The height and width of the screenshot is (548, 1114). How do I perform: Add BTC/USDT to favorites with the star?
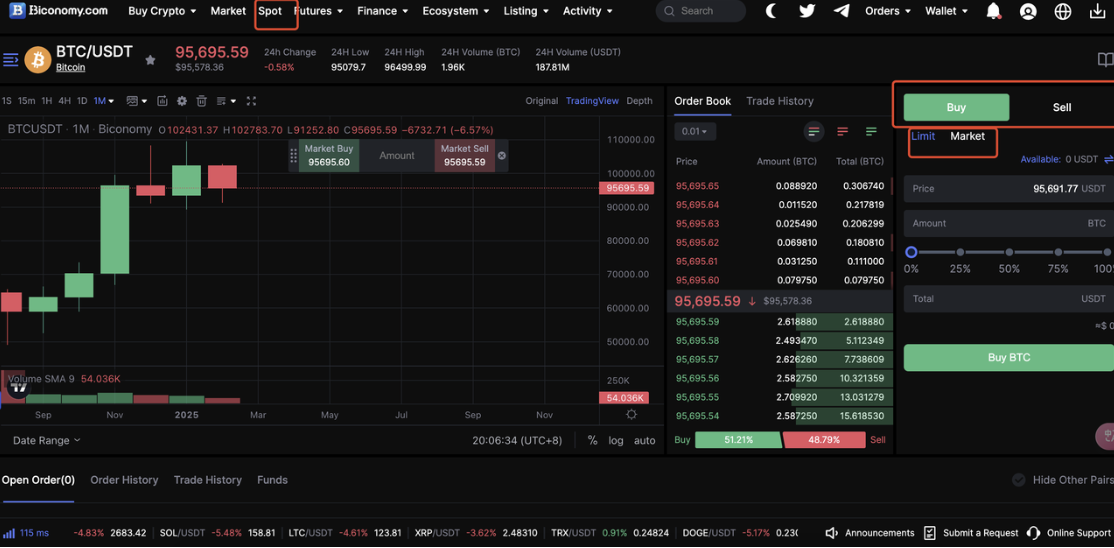pyautogui.click(x=150, y=60)
